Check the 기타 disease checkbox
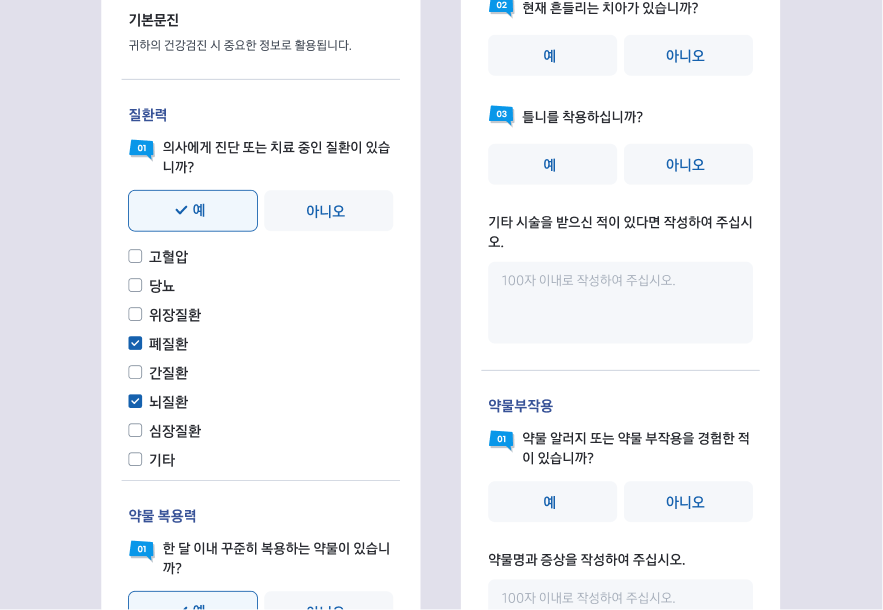Screen dimensions: 883x610 (135, 459)
